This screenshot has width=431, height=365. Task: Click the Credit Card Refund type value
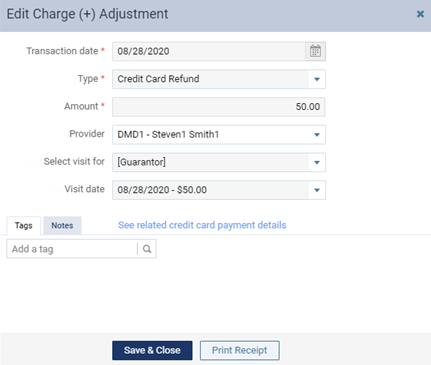[158, 79]
